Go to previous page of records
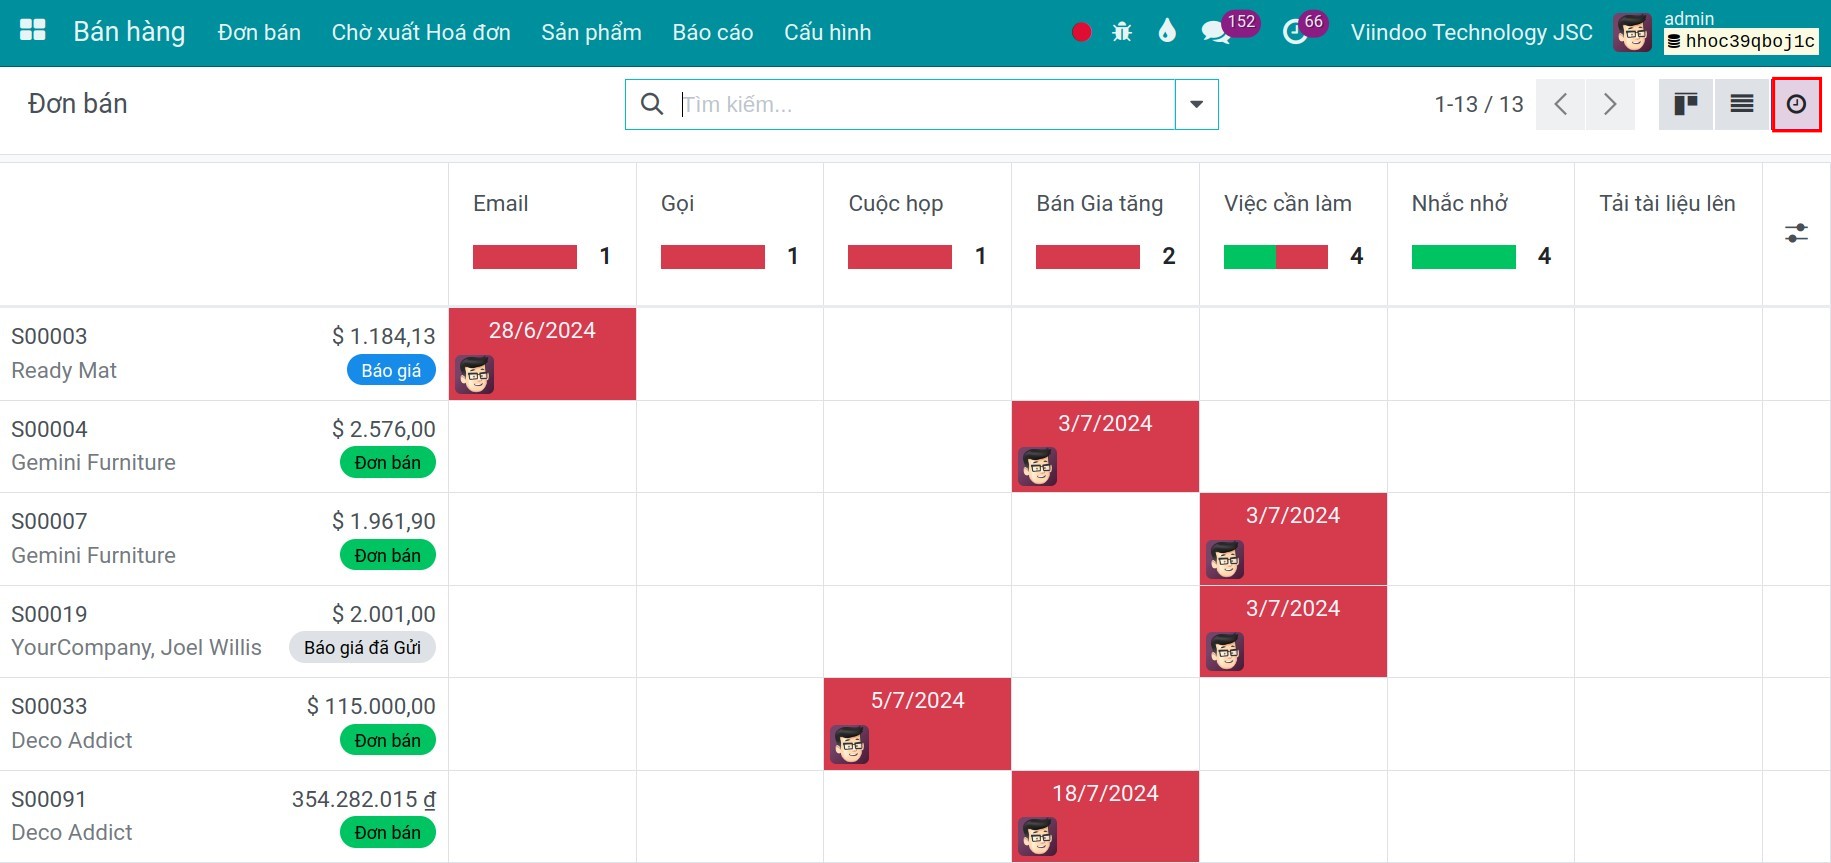The height and width of the screenshot is (863, 1831). [1560, 104]
